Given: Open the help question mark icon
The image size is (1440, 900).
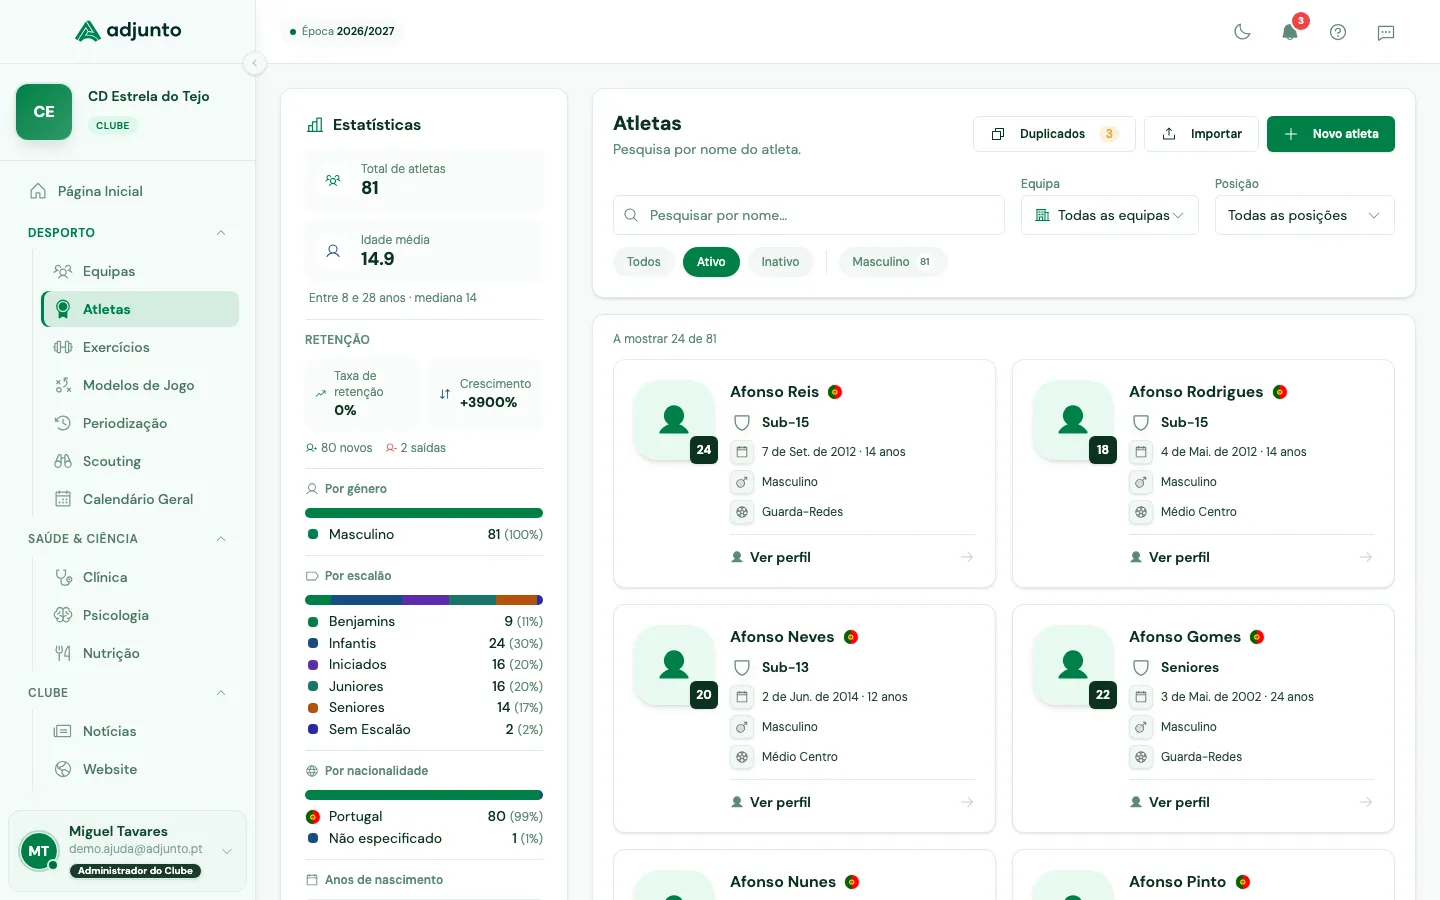Looking at the screenshot, I should [1338, 32].
